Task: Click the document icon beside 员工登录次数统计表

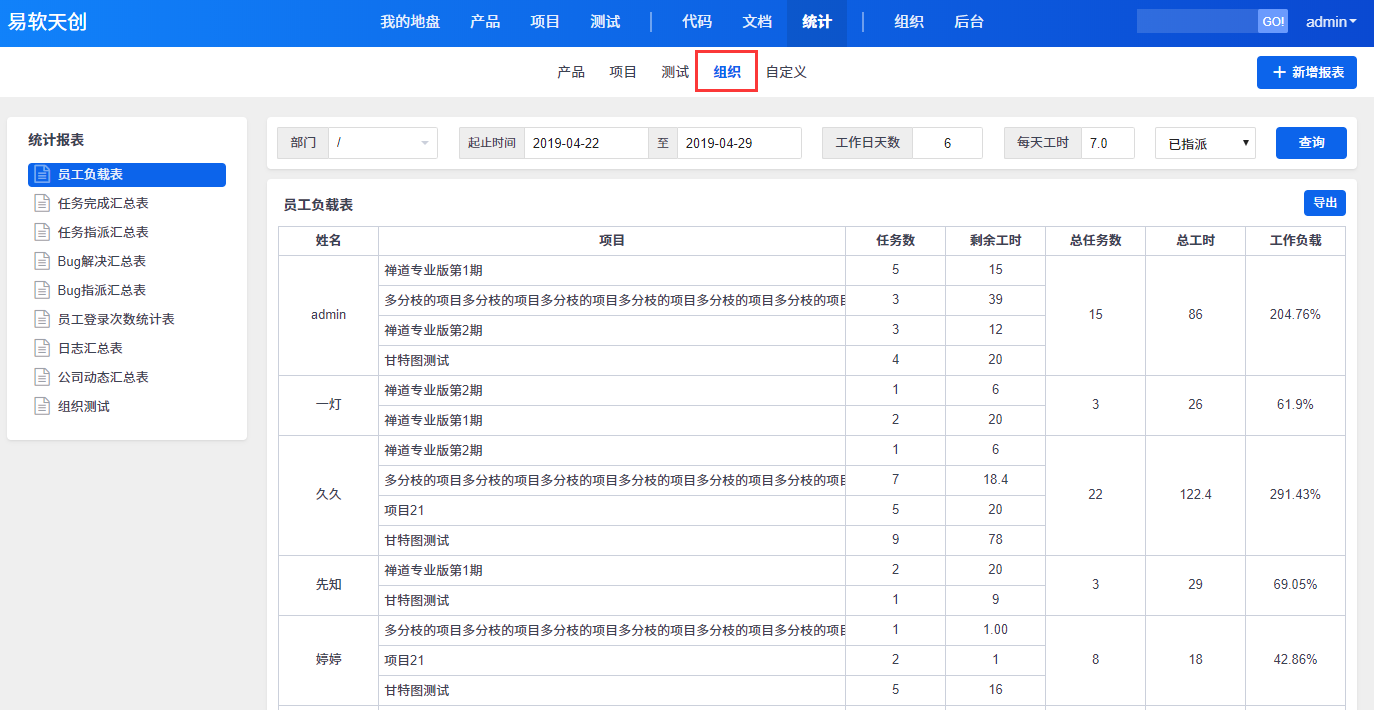Action: coord(42,319)
